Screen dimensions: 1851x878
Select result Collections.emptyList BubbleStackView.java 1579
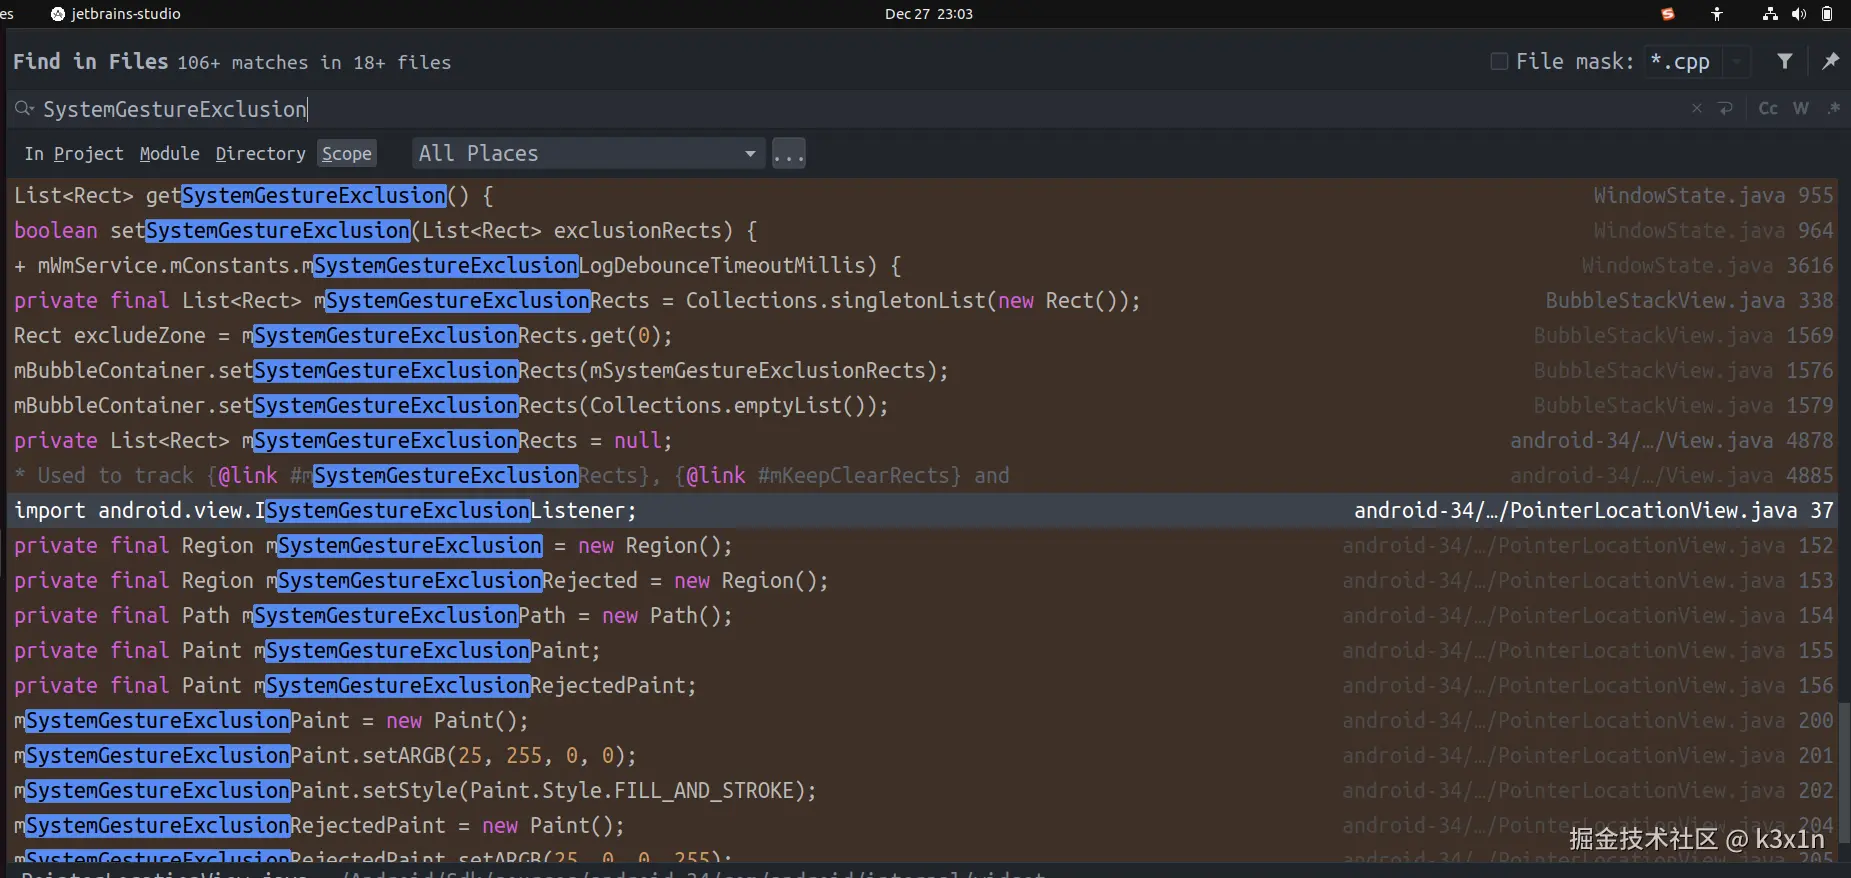924,405
